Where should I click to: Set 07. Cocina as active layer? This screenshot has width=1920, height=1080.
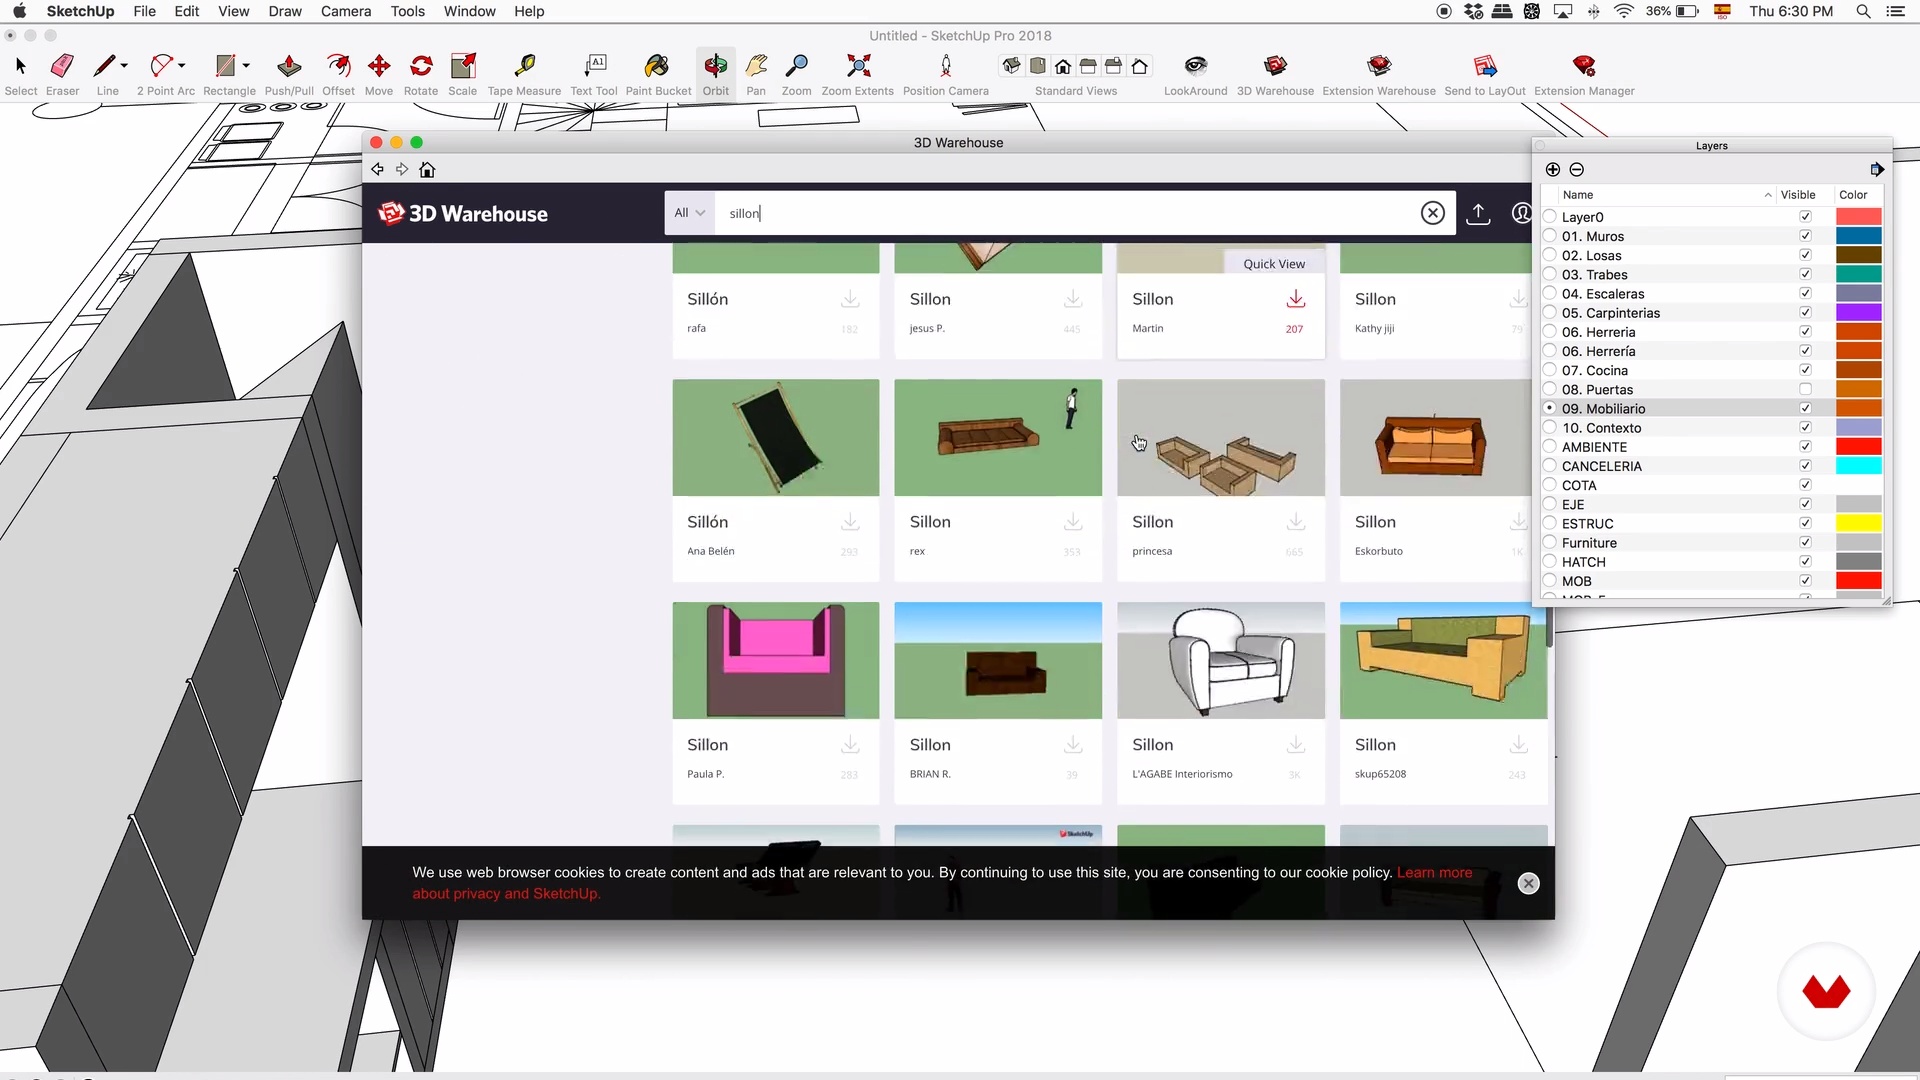[x=1549, y=370]
